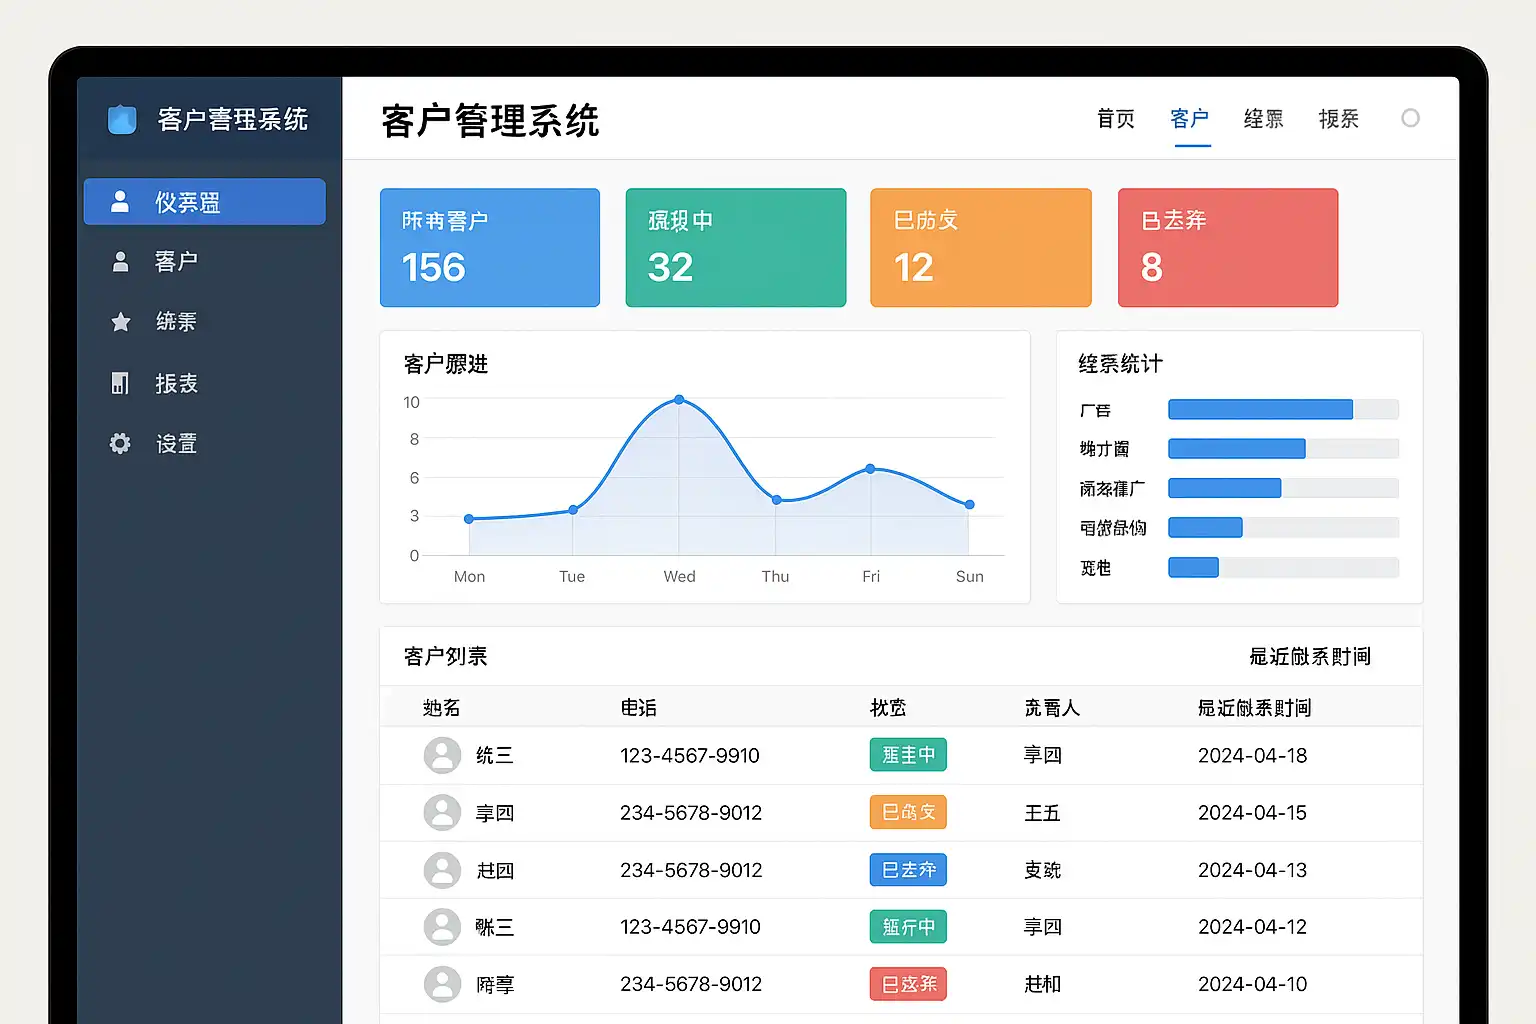Viewport: 1536px width, 1024px height.
Task: Switch to the underlined 客户 top navigation tab
Action: 1190,119
